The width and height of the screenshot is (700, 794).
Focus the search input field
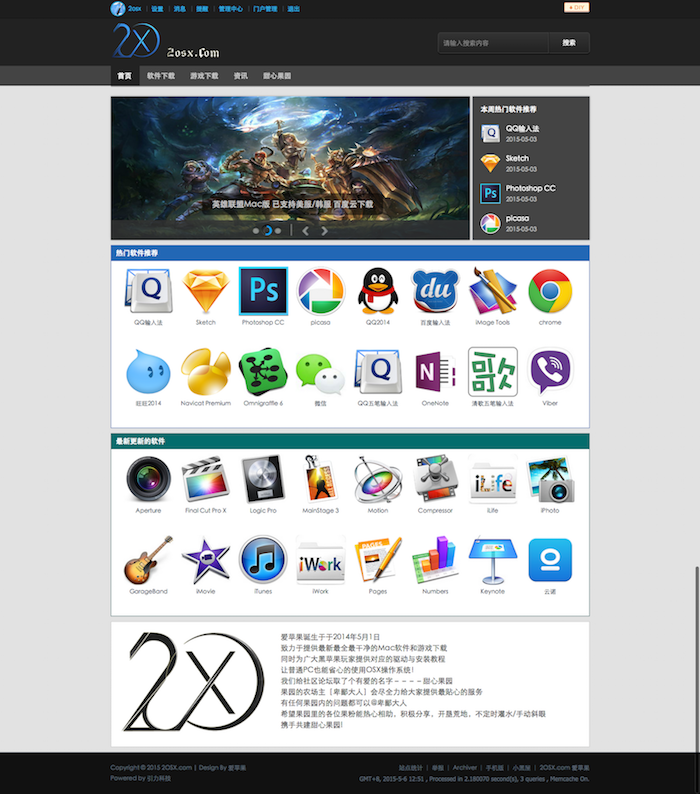coord(492,43)
